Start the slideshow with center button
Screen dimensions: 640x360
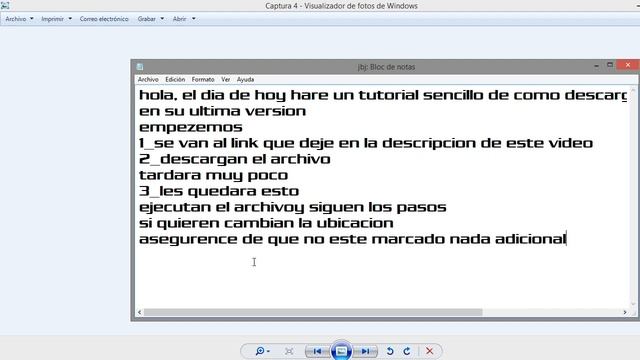pyautogui.click(x=341, y=351)
